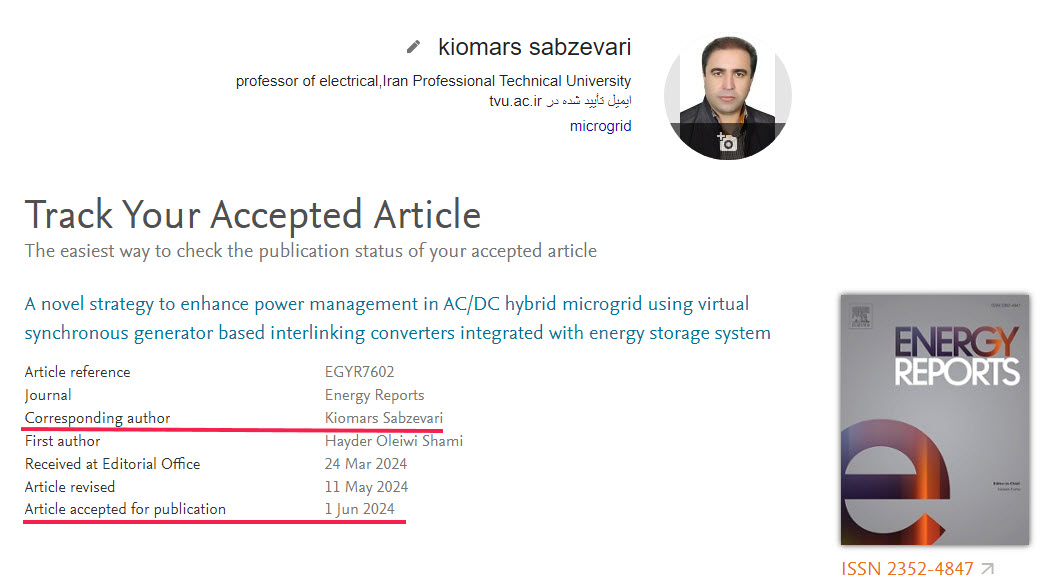Click the add photo camera icon

726,142
